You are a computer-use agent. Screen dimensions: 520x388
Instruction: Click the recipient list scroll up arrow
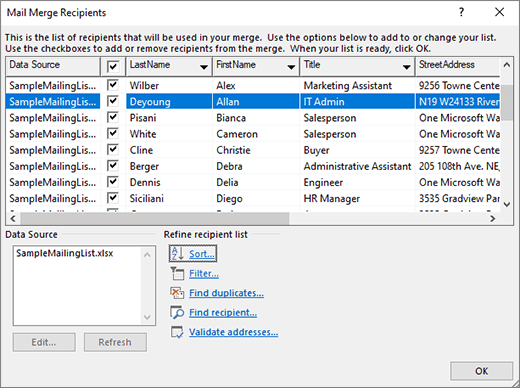click(x=507, y=65)
